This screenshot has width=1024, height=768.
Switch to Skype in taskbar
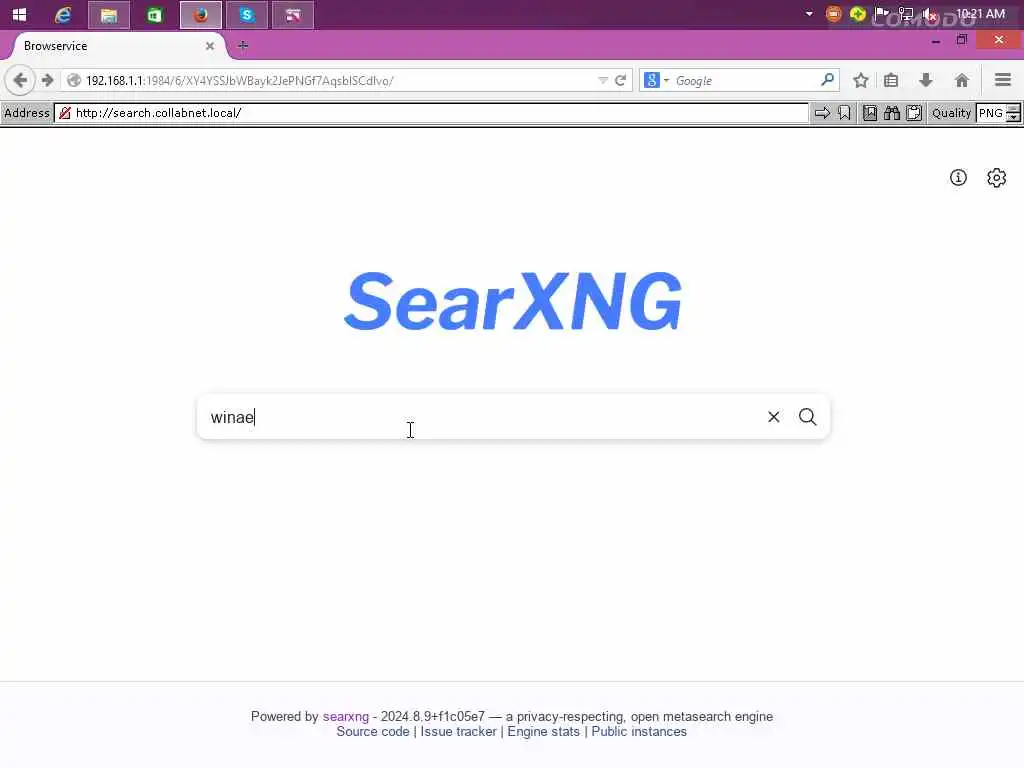247,14
